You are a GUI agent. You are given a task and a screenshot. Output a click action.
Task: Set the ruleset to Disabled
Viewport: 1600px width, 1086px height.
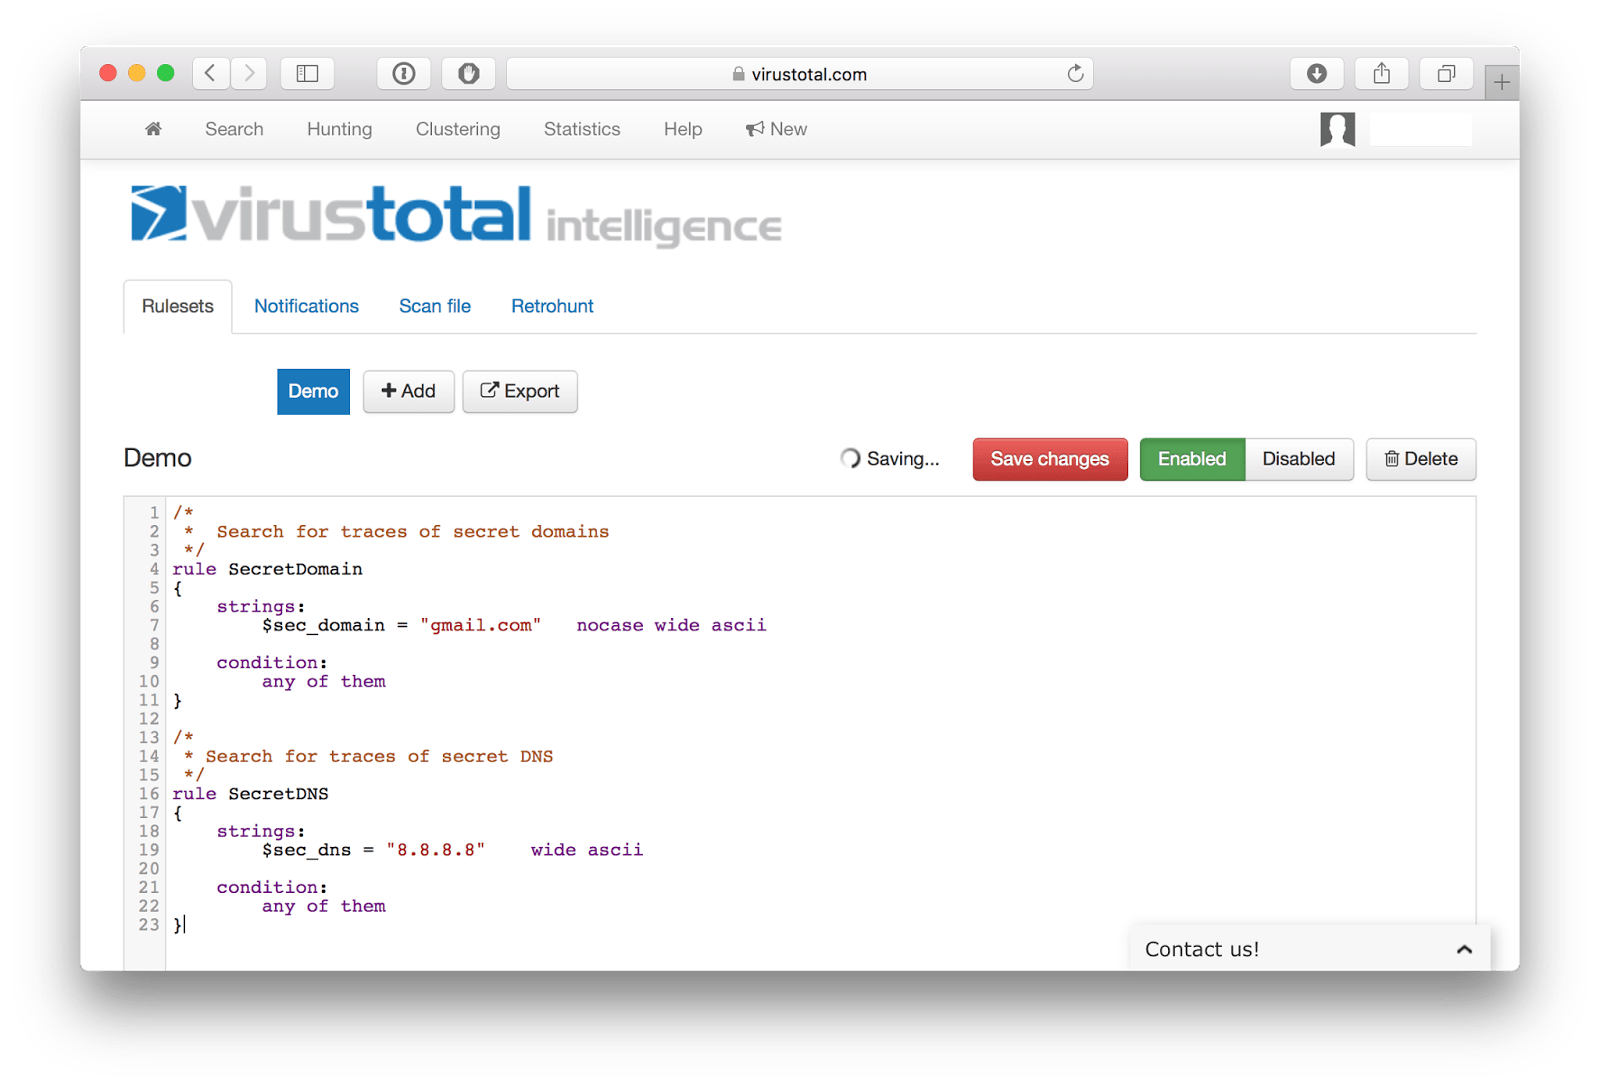pyautogui.click(x=1299, y=459)
